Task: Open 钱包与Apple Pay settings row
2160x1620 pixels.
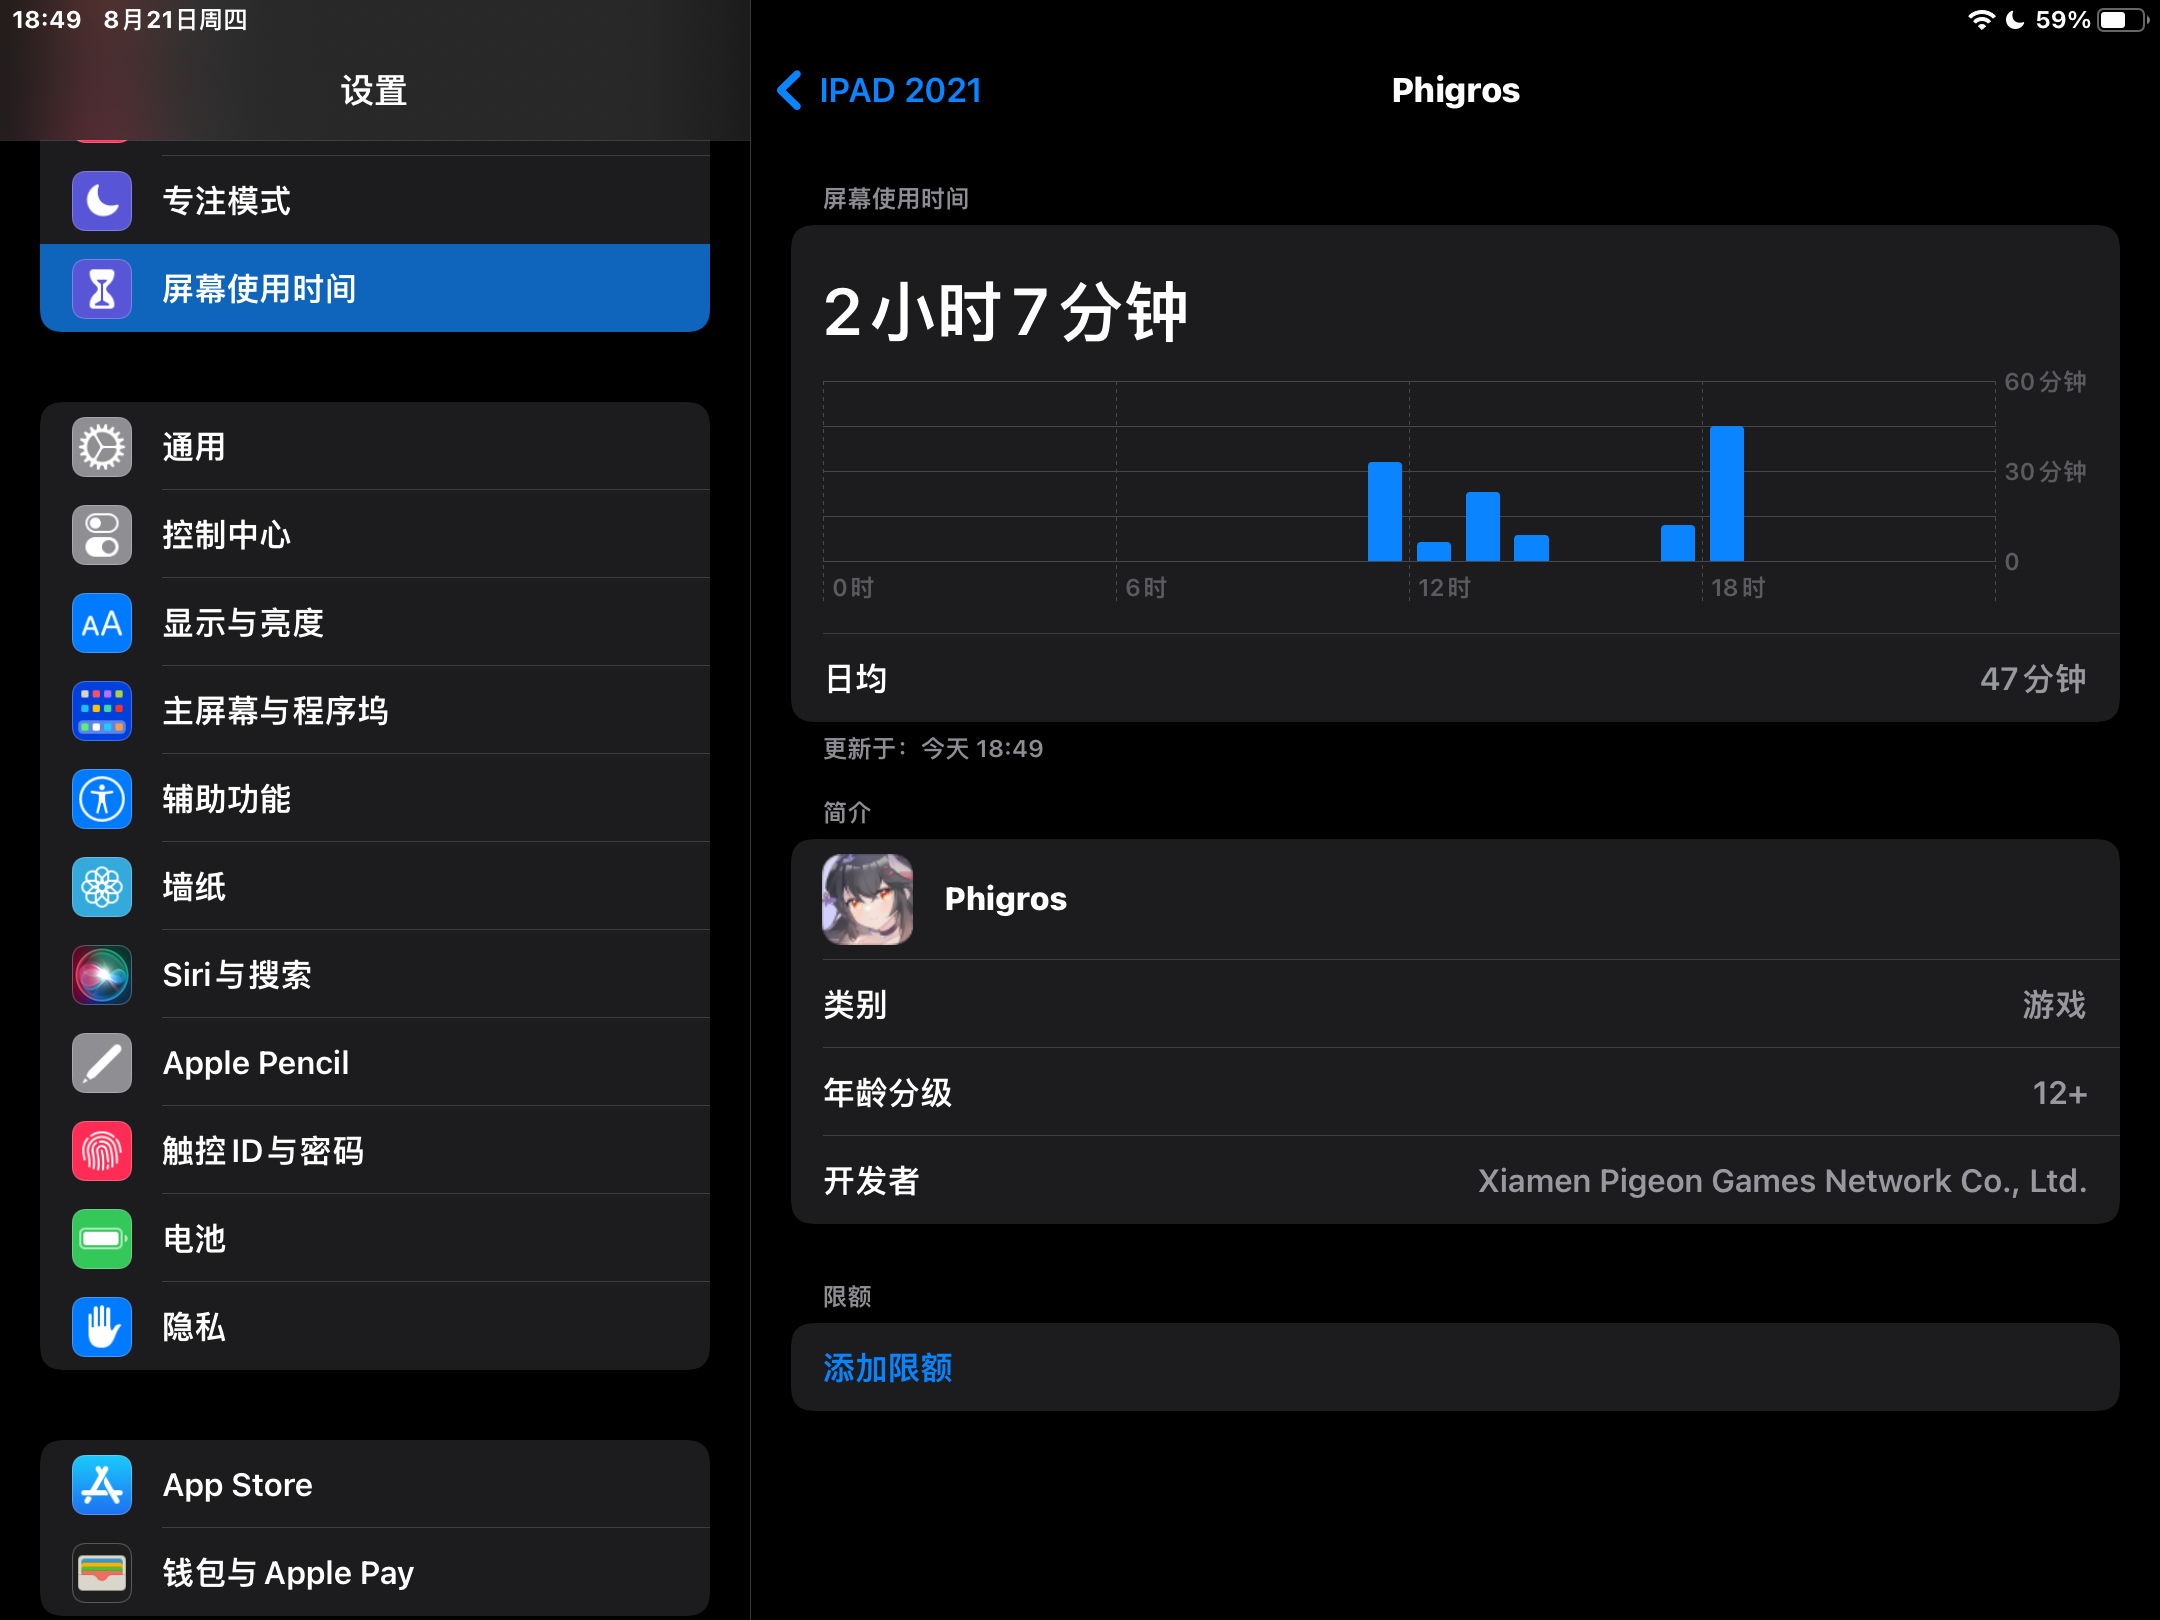Action: [375, 1573]
